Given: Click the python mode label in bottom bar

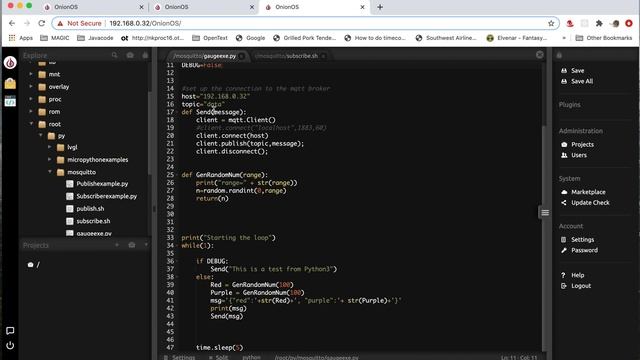Looking at the screenshot, I should coord(251,357).
